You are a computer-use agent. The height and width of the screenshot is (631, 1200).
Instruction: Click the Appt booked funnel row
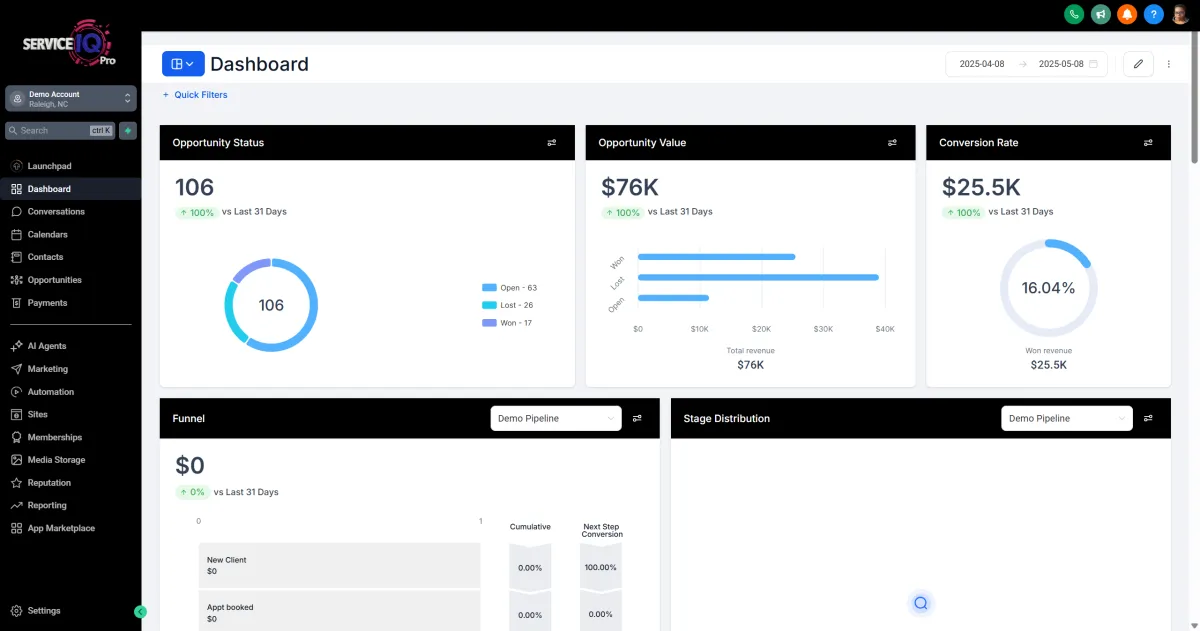pos(339,612)
